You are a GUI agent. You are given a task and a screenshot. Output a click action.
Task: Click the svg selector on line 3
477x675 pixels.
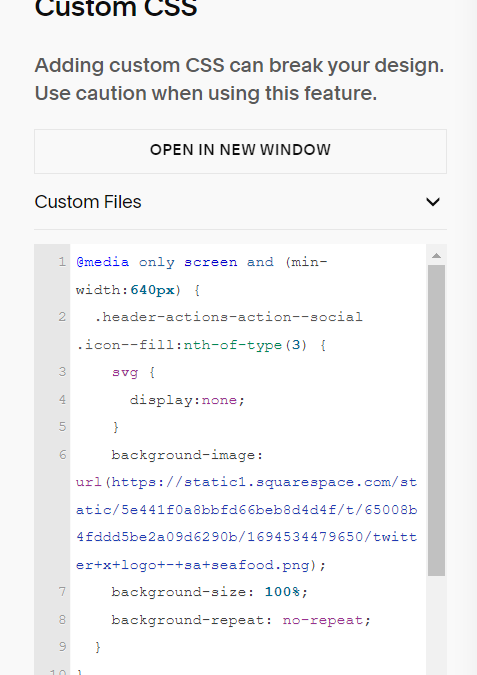click(125, 372)
